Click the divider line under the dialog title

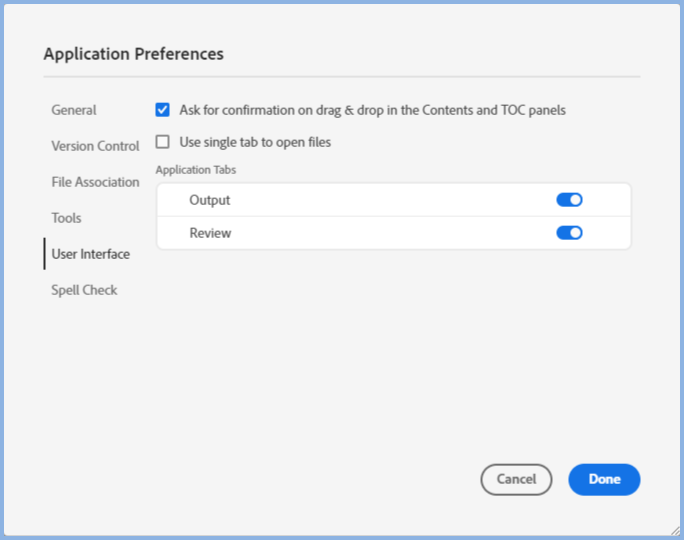pos(342,76)
